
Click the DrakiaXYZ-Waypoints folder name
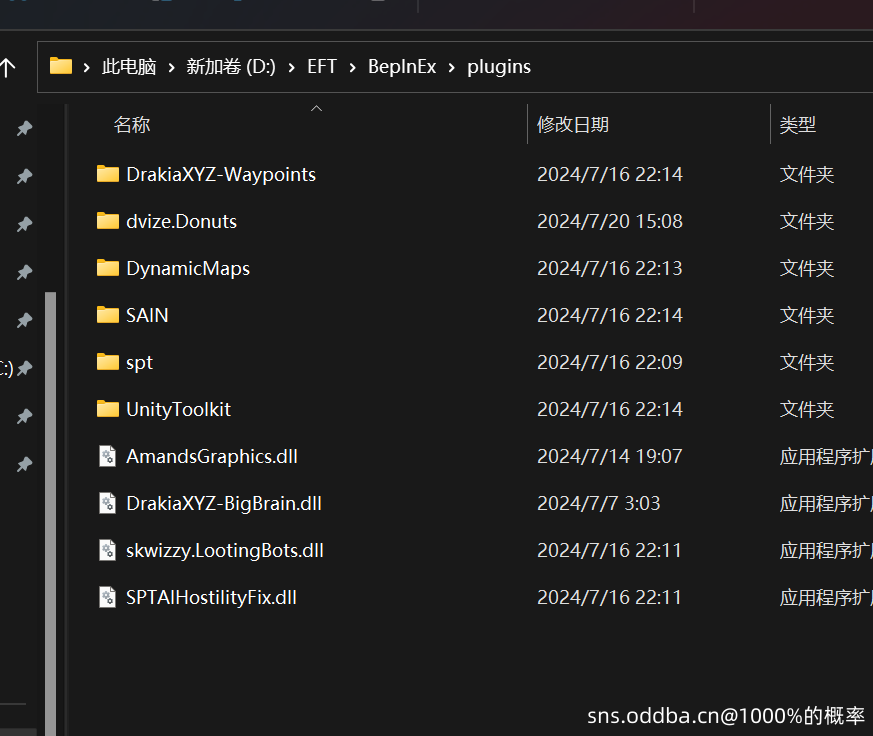tap(221, 174)
